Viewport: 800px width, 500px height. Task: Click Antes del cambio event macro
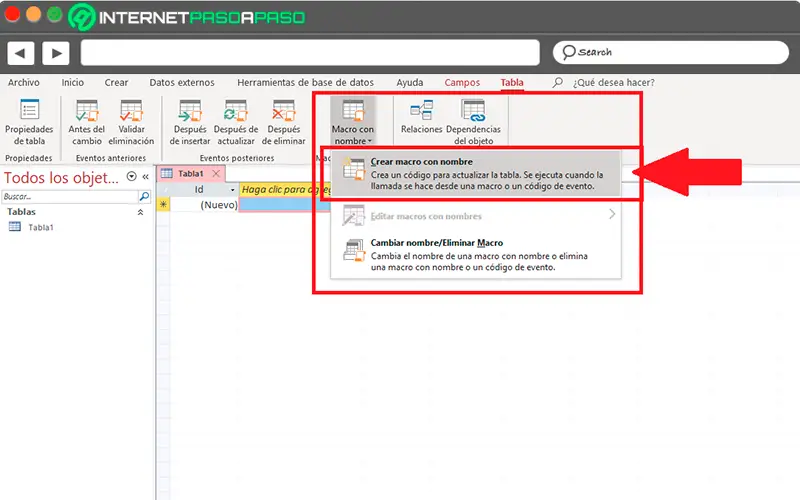click(87, 122)
